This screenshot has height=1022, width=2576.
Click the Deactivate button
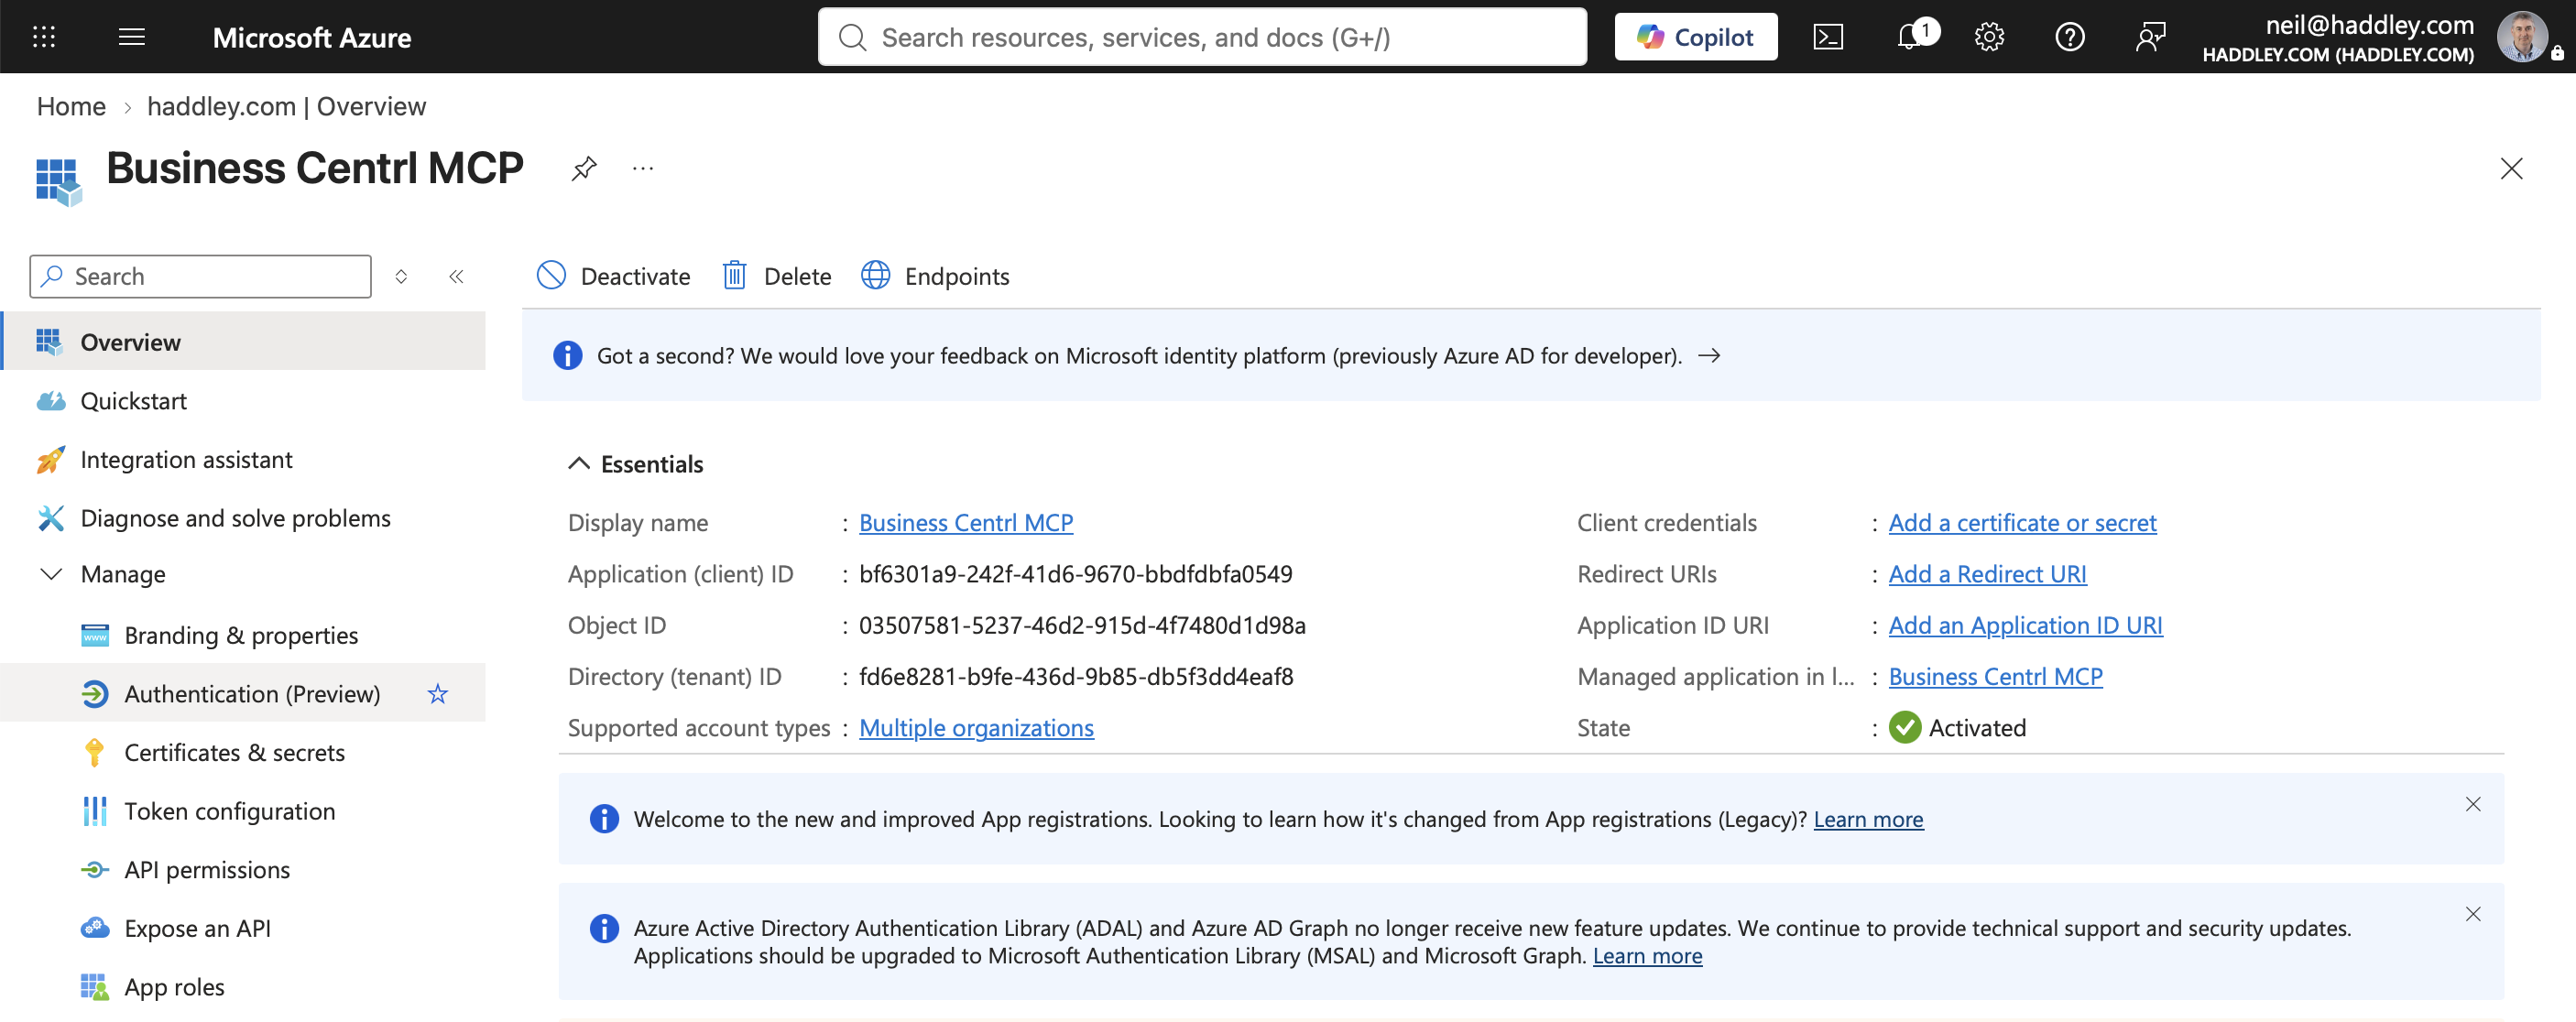point(613,275)
